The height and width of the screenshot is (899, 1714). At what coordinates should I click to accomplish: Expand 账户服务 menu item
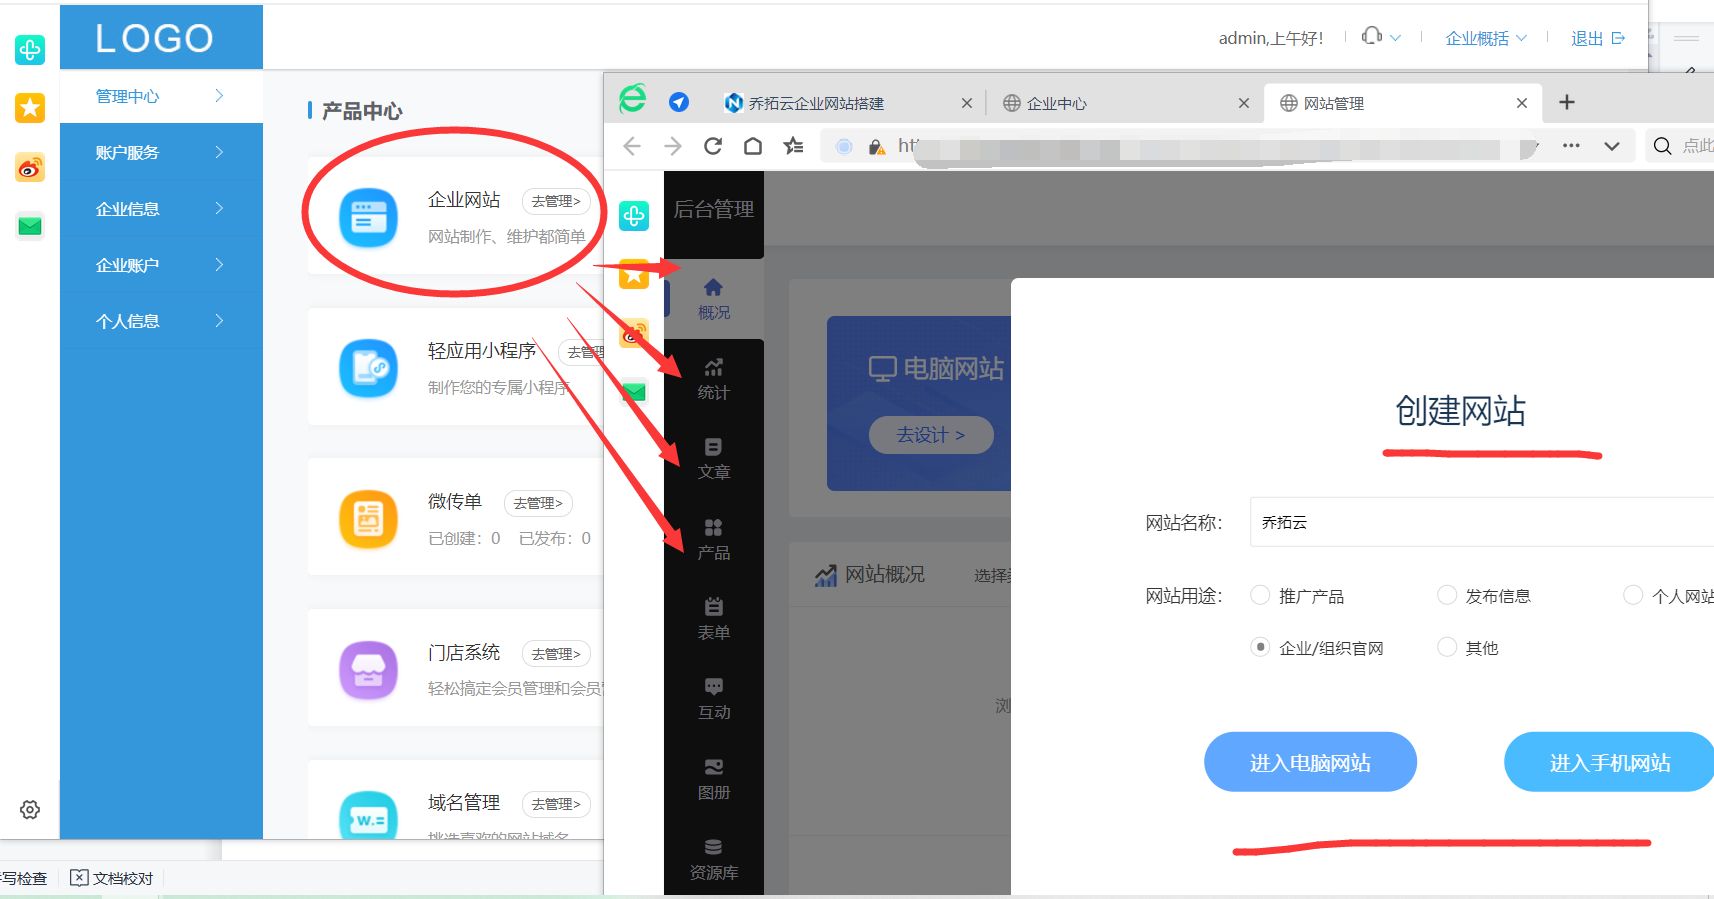point(161,152)
